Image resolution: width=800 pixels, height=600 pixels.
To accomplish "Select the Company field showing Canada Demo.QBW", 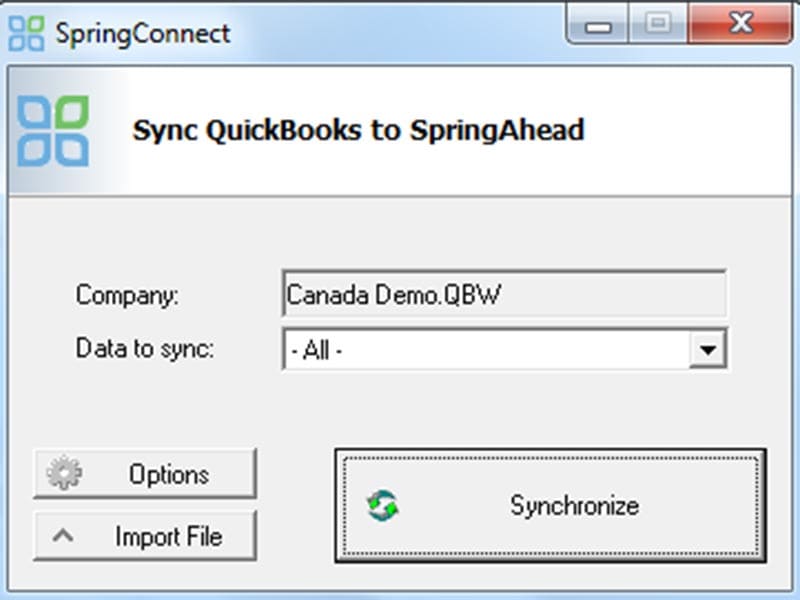I will click(500, 293).
